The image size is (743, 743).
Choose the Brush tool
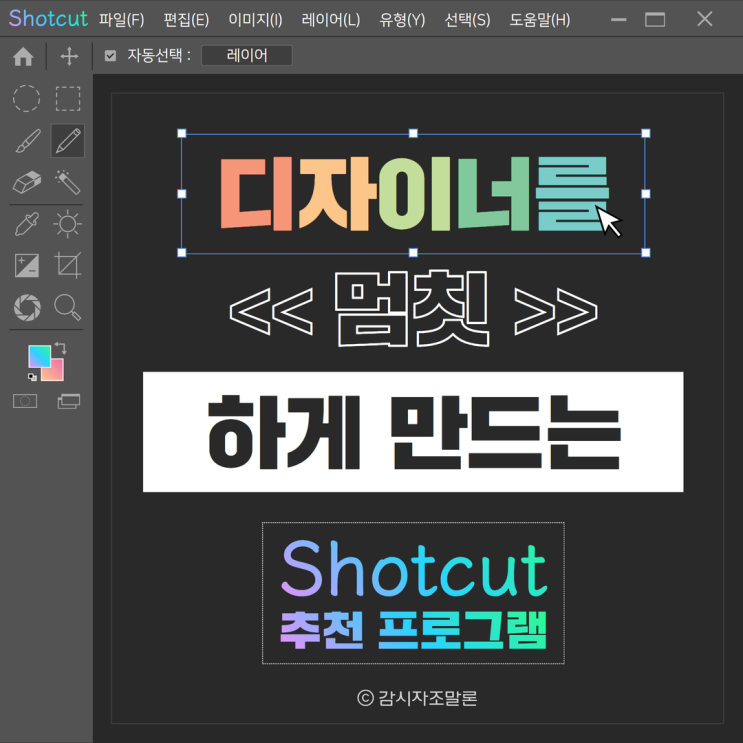pyautogui.click(x=26, y=141)
